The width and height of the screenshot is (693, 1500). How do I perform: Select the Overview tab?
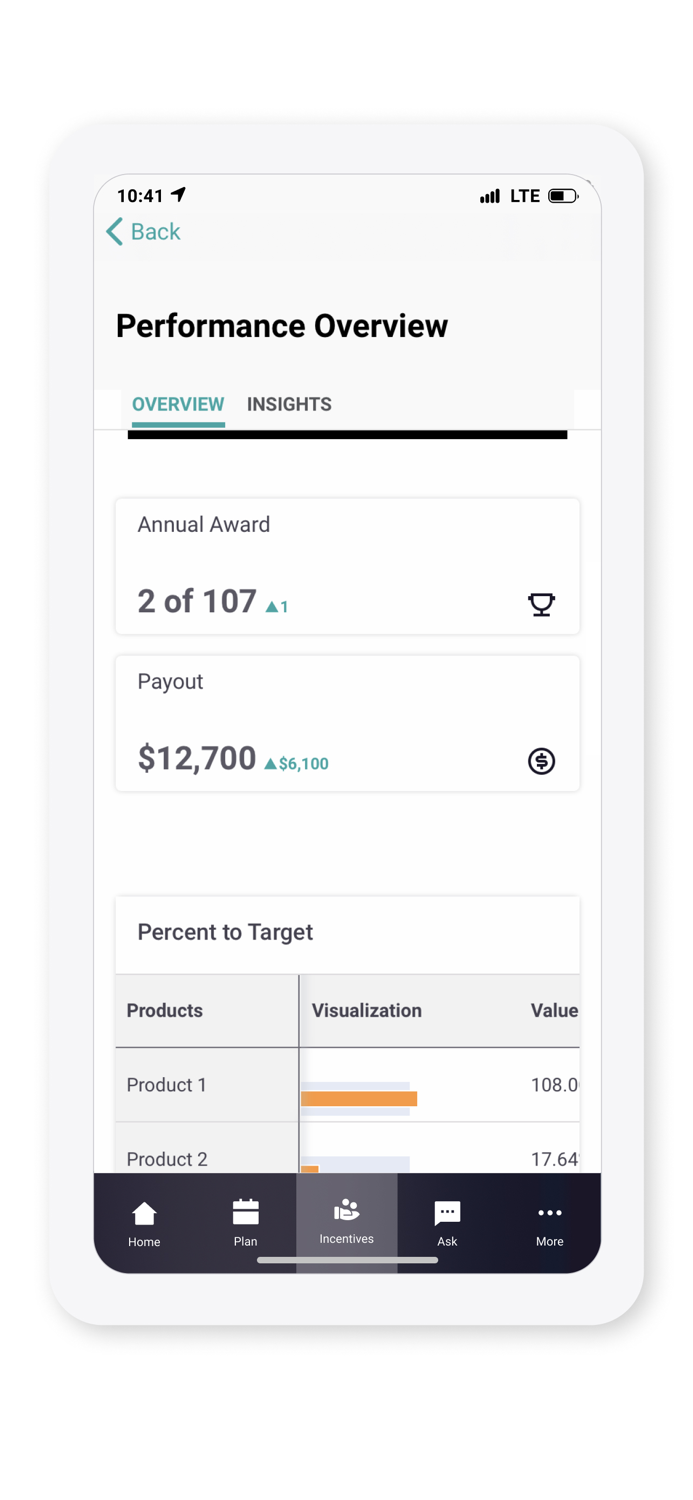[177, 404]
